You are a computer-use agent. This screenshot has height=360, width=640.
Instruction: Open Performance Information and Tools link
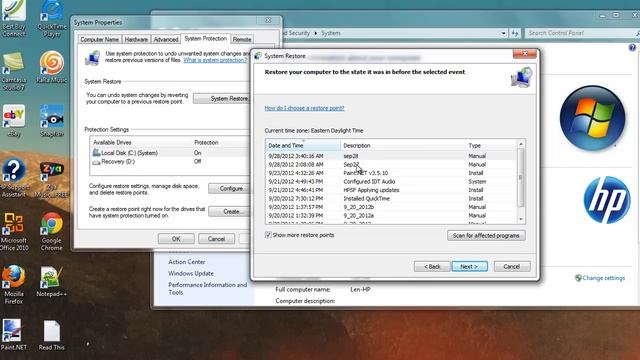pyautogui.click(x=207, y=289)
